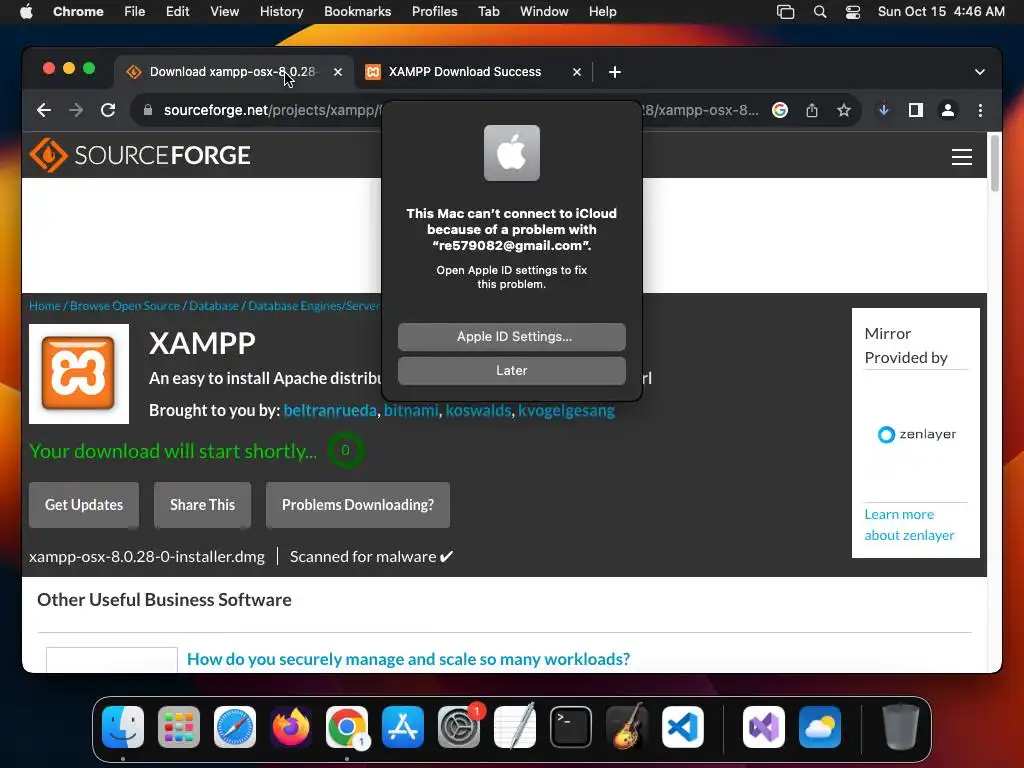Open the Chrome app menu
1024x768 pixels.
click(78, 12)
